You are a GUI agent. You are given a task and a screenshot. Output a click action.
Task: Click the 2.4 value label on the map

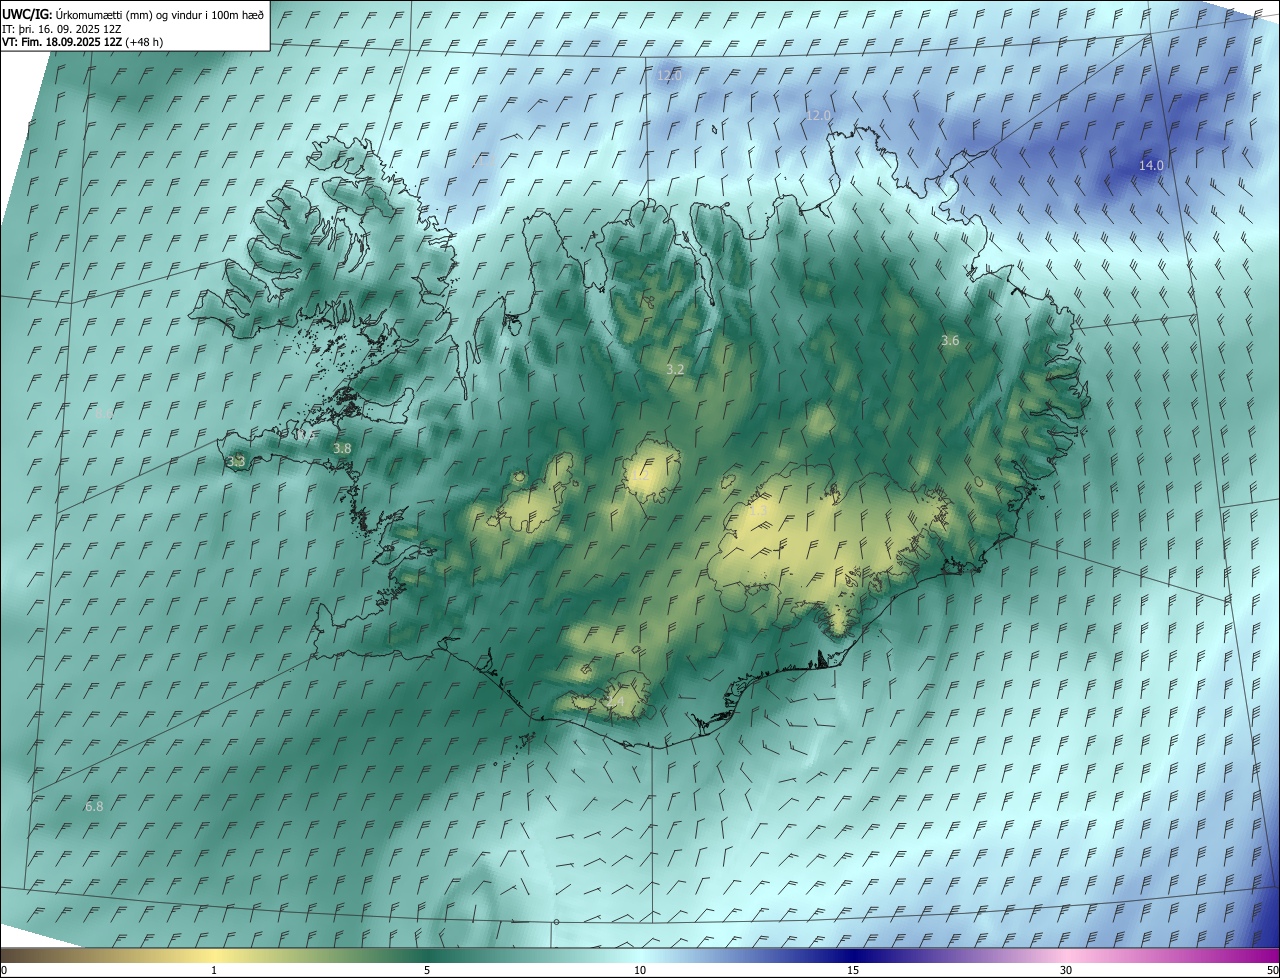615,703
